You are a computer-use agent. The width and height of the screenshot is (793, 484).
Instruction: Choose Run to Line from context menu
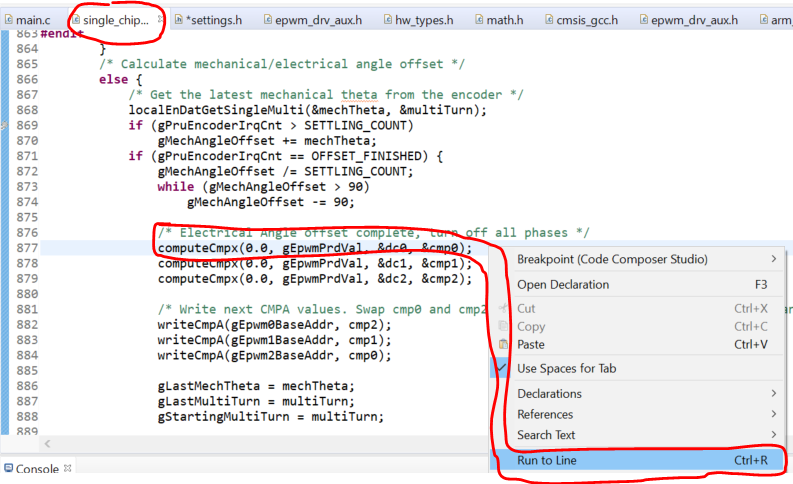(x=638, y=461)
